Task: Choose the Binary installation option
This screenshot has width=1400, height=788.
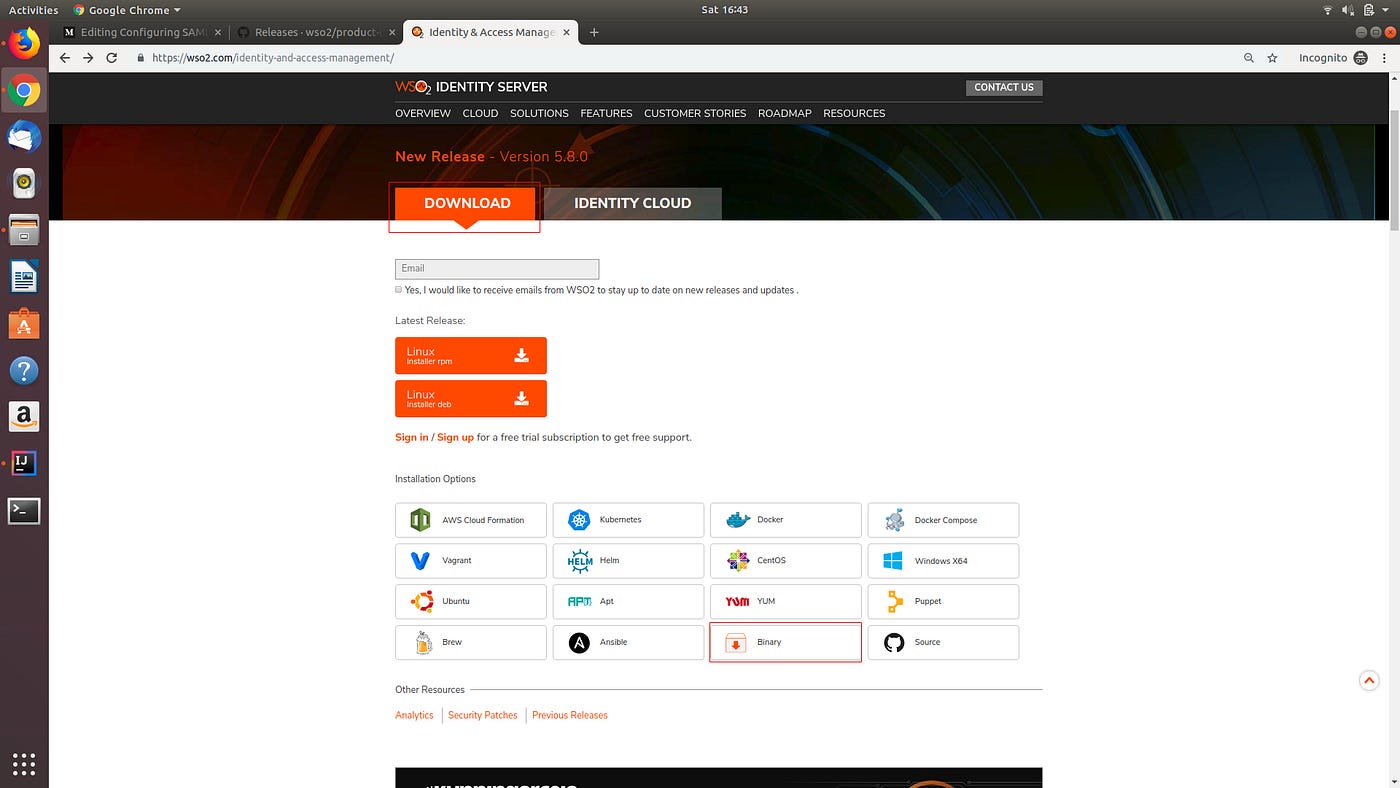Action: pyautogui.click(x=785, y=642)
